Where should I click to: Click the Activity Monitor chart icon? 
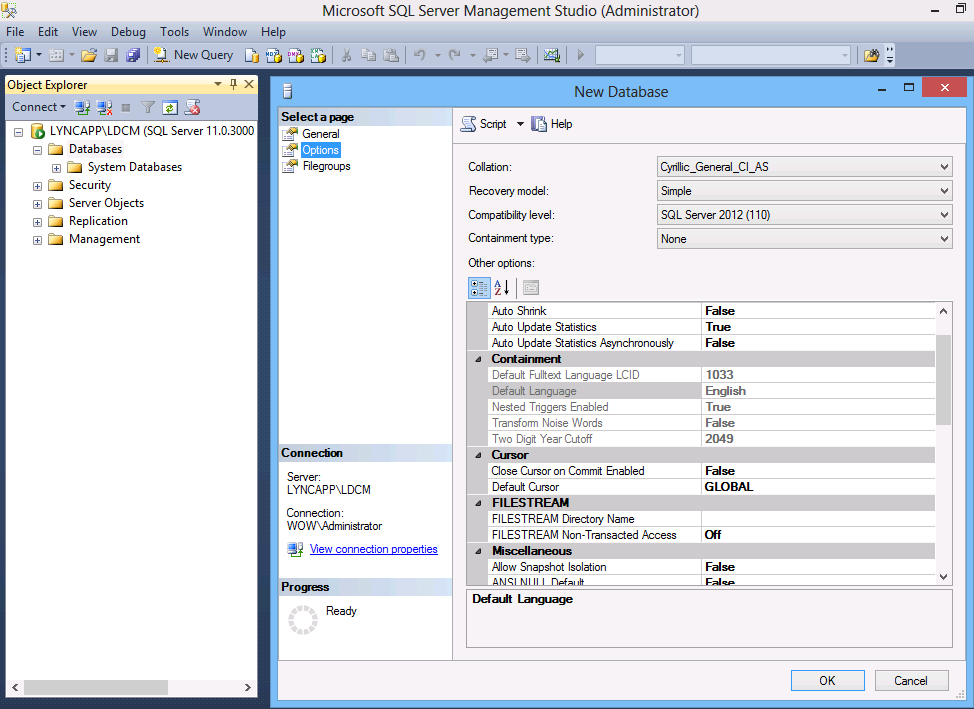click(552, 55)
